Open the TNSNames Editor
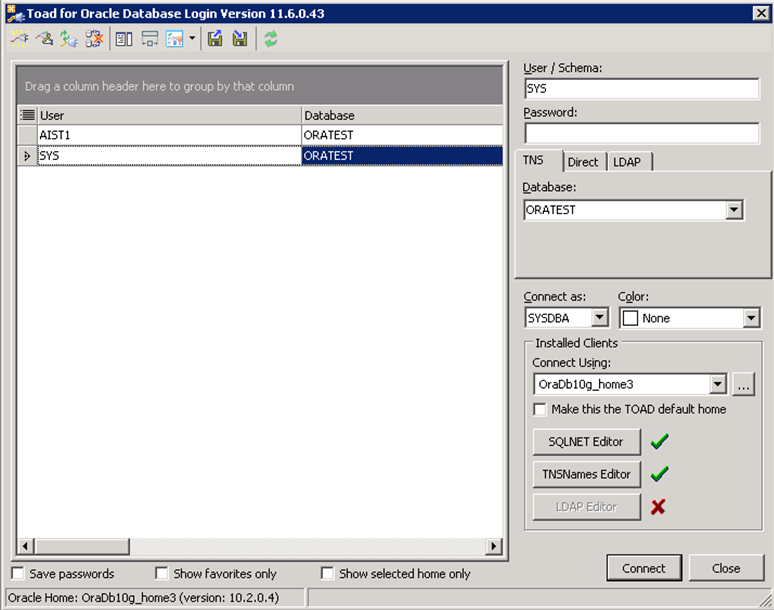The width and height of the screenshot is (774, 610). (x=586, y=474)
